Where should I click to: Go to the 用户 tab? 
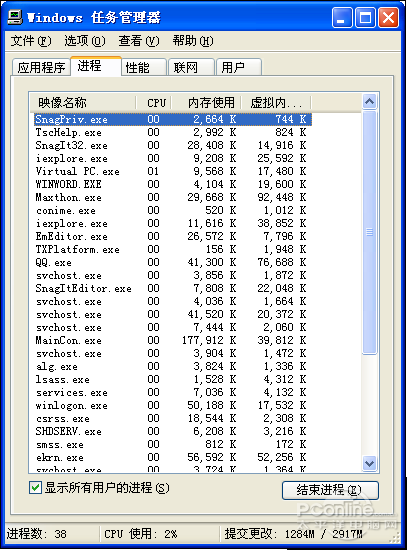(x=239, y=67)
